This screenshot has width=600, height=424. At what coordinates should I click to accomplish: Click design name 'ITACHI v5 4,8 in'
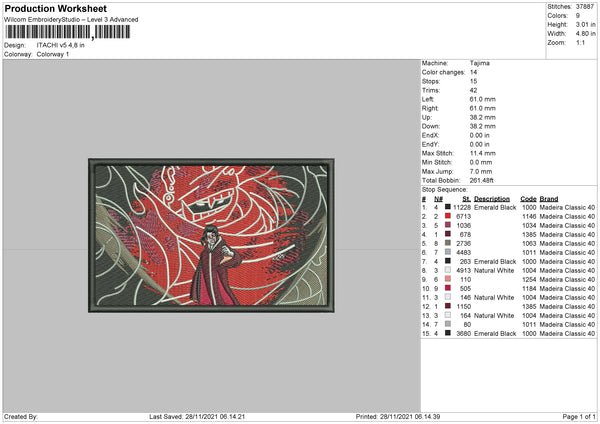point(61,45)
